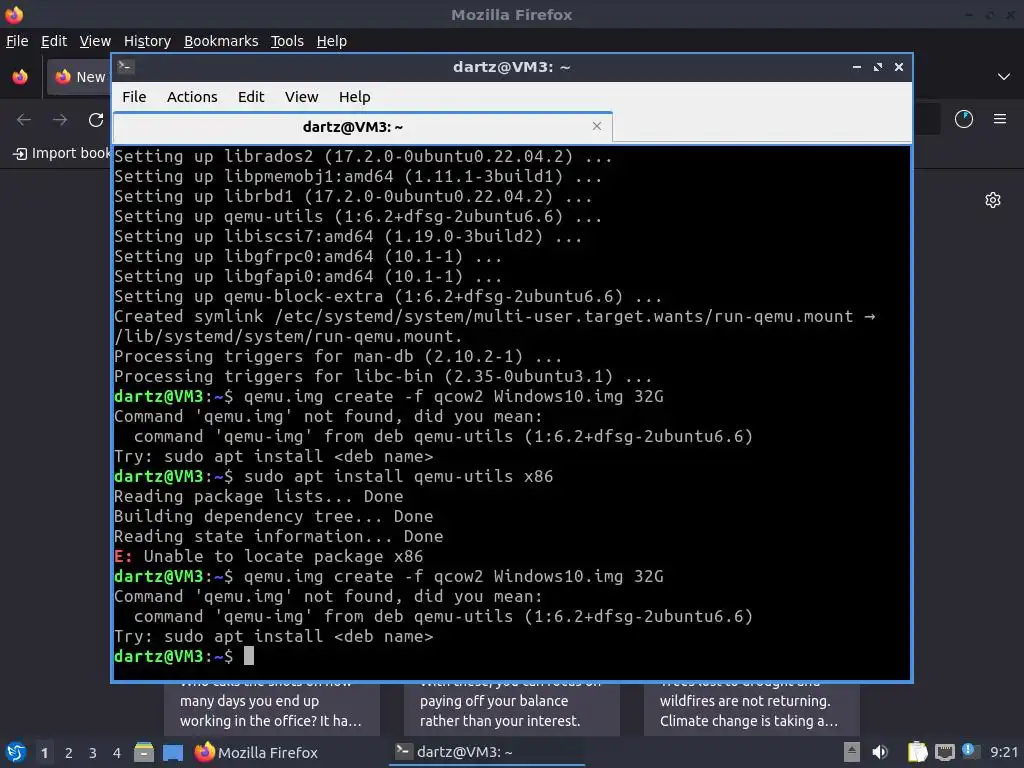This screenshot has height=768, width=1024.
Task: Expand the Firefox list all tabs chevron
Action: 1004,77
